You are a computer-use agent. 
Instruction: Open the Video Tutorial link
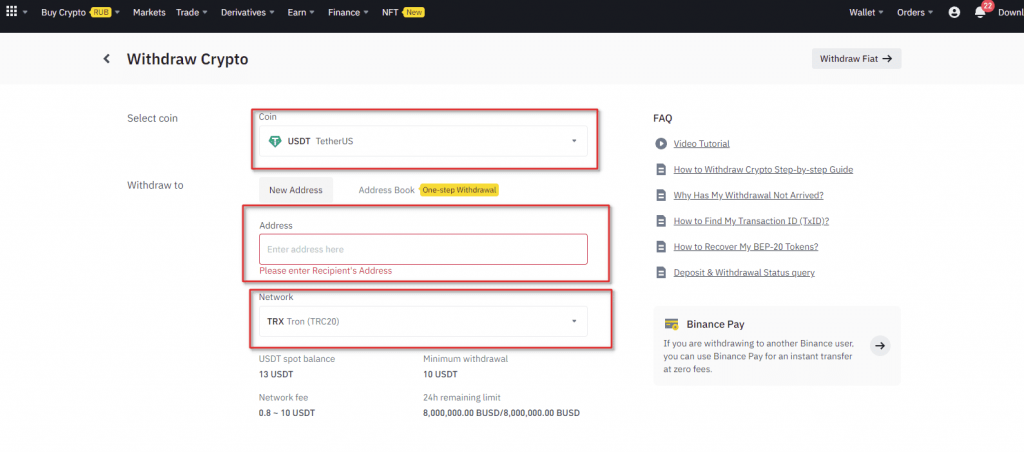[701, 143]
